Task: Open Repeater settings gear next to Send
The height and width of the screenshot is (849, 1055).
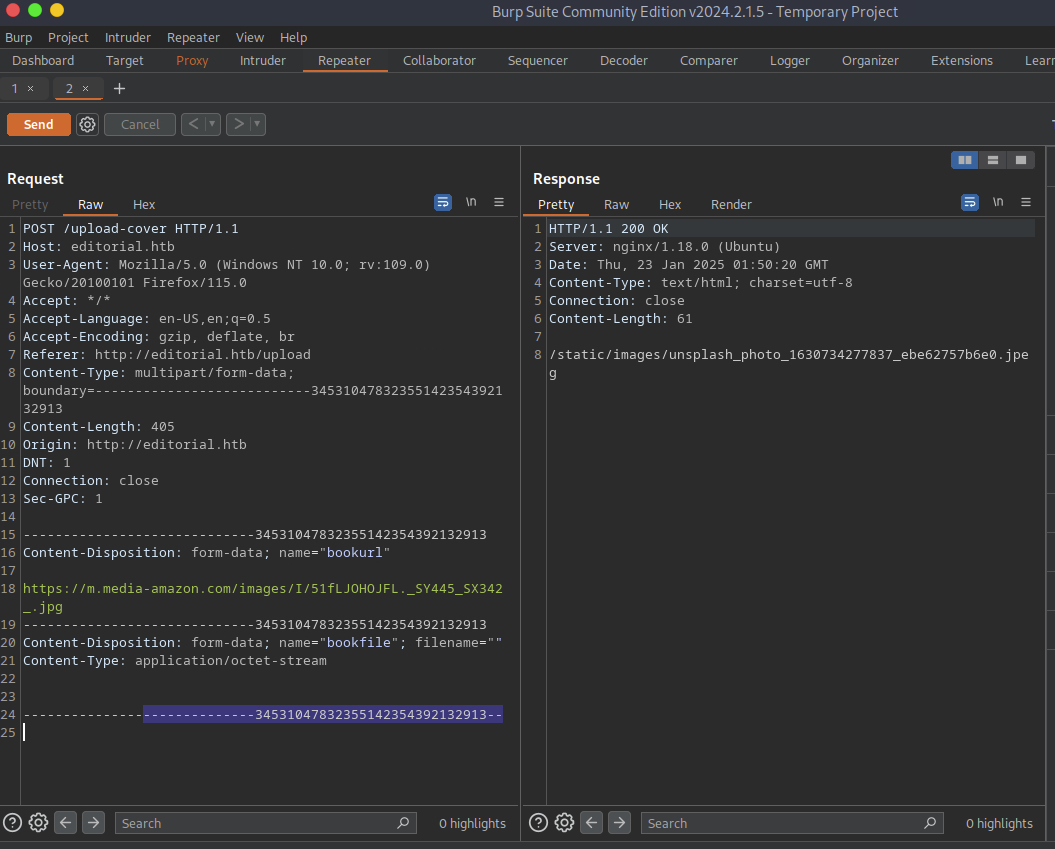Action: (87, 125)
